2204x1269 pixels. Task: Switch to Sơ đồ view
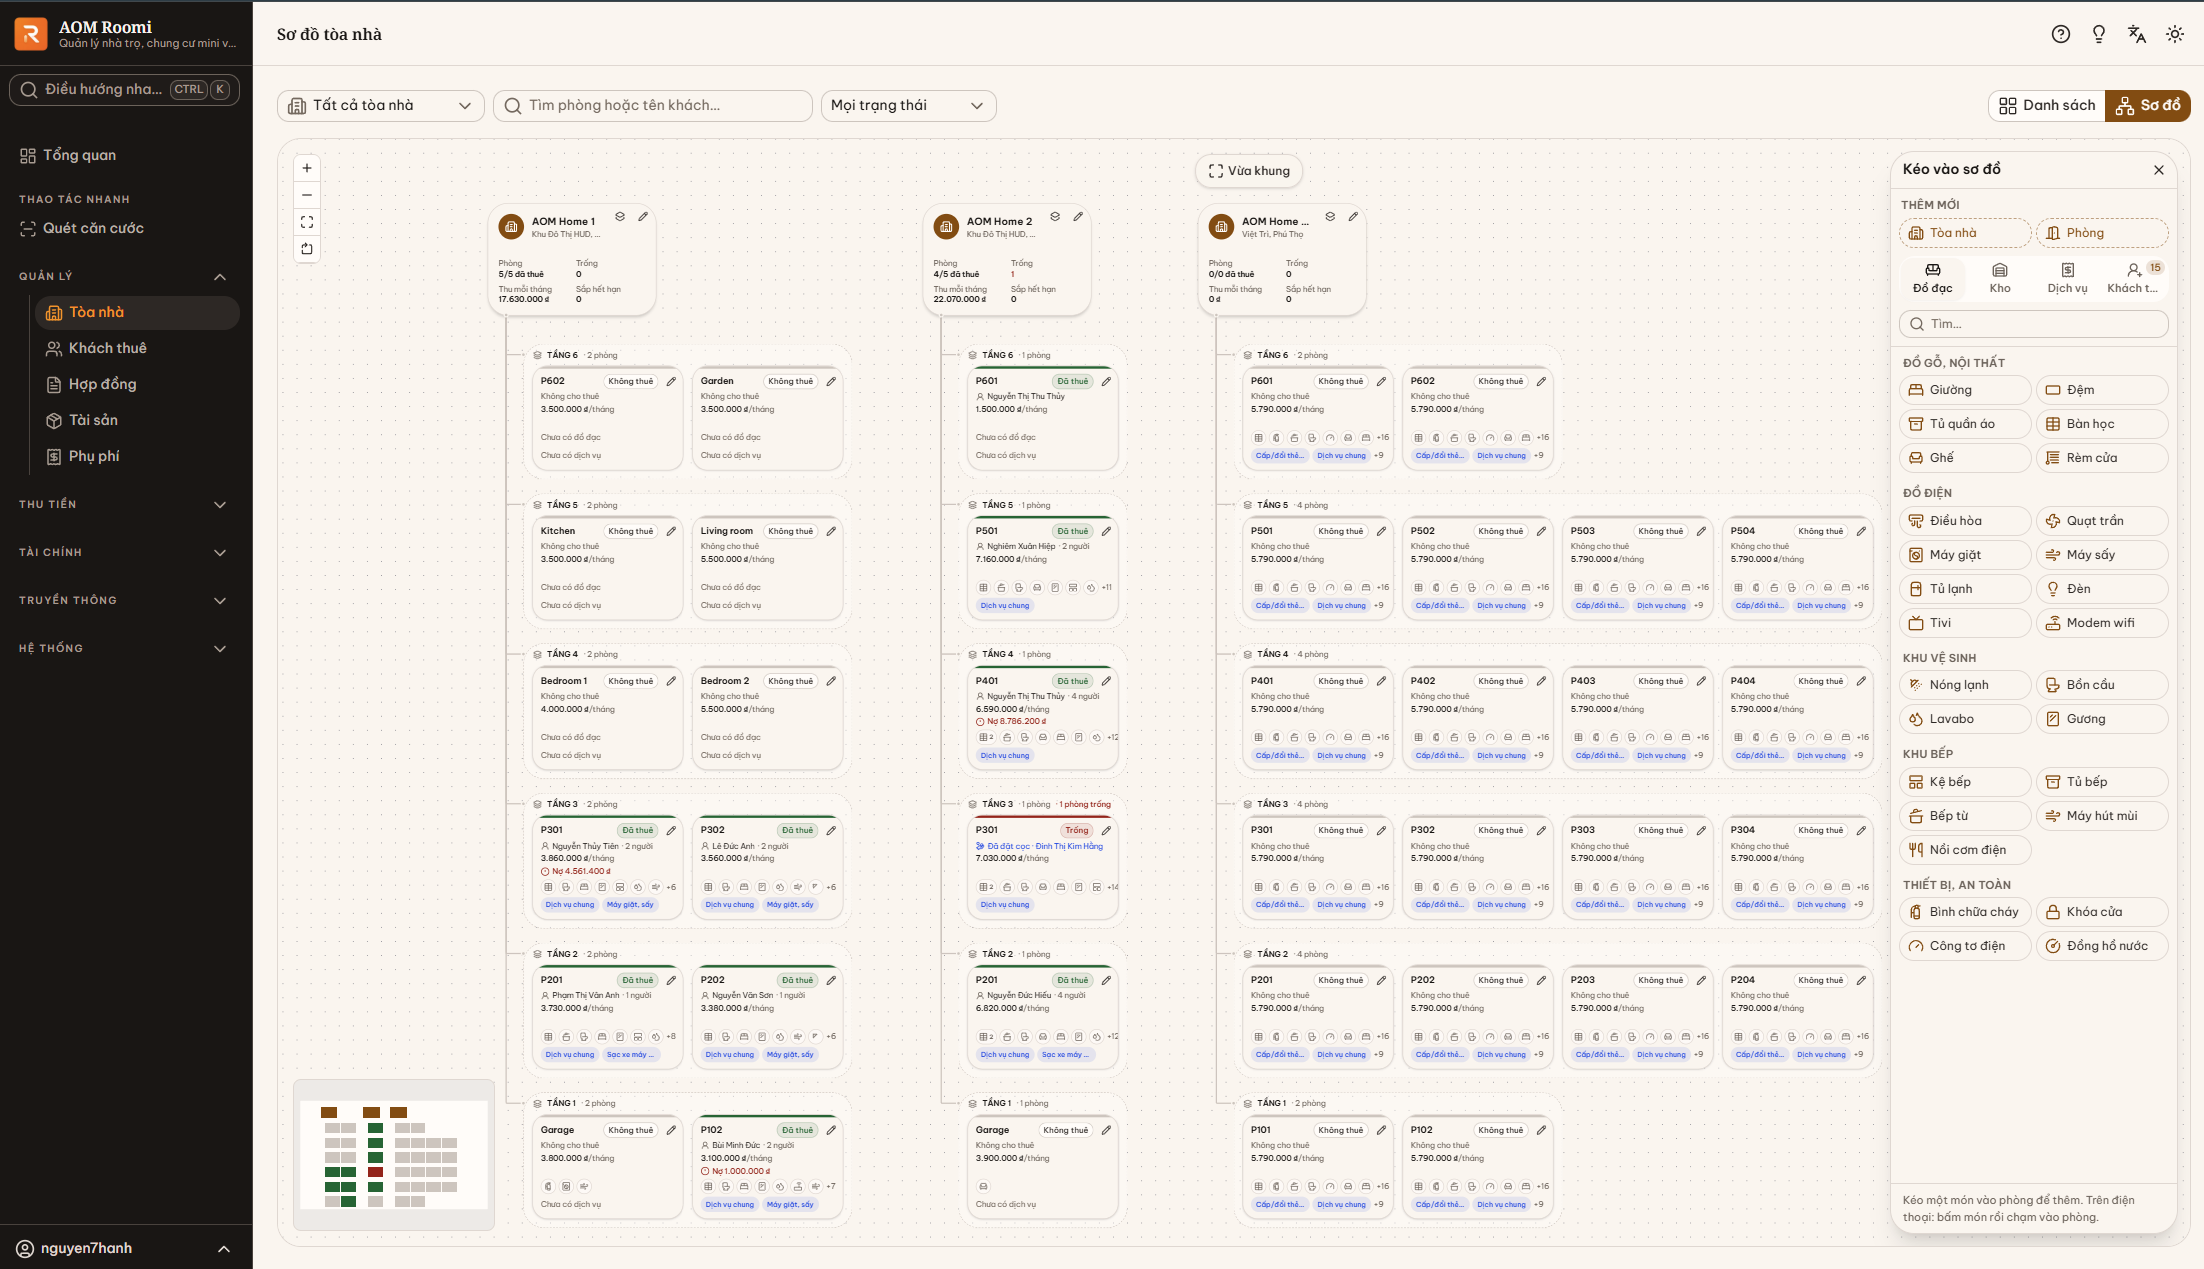click(x=2148, y=106)
